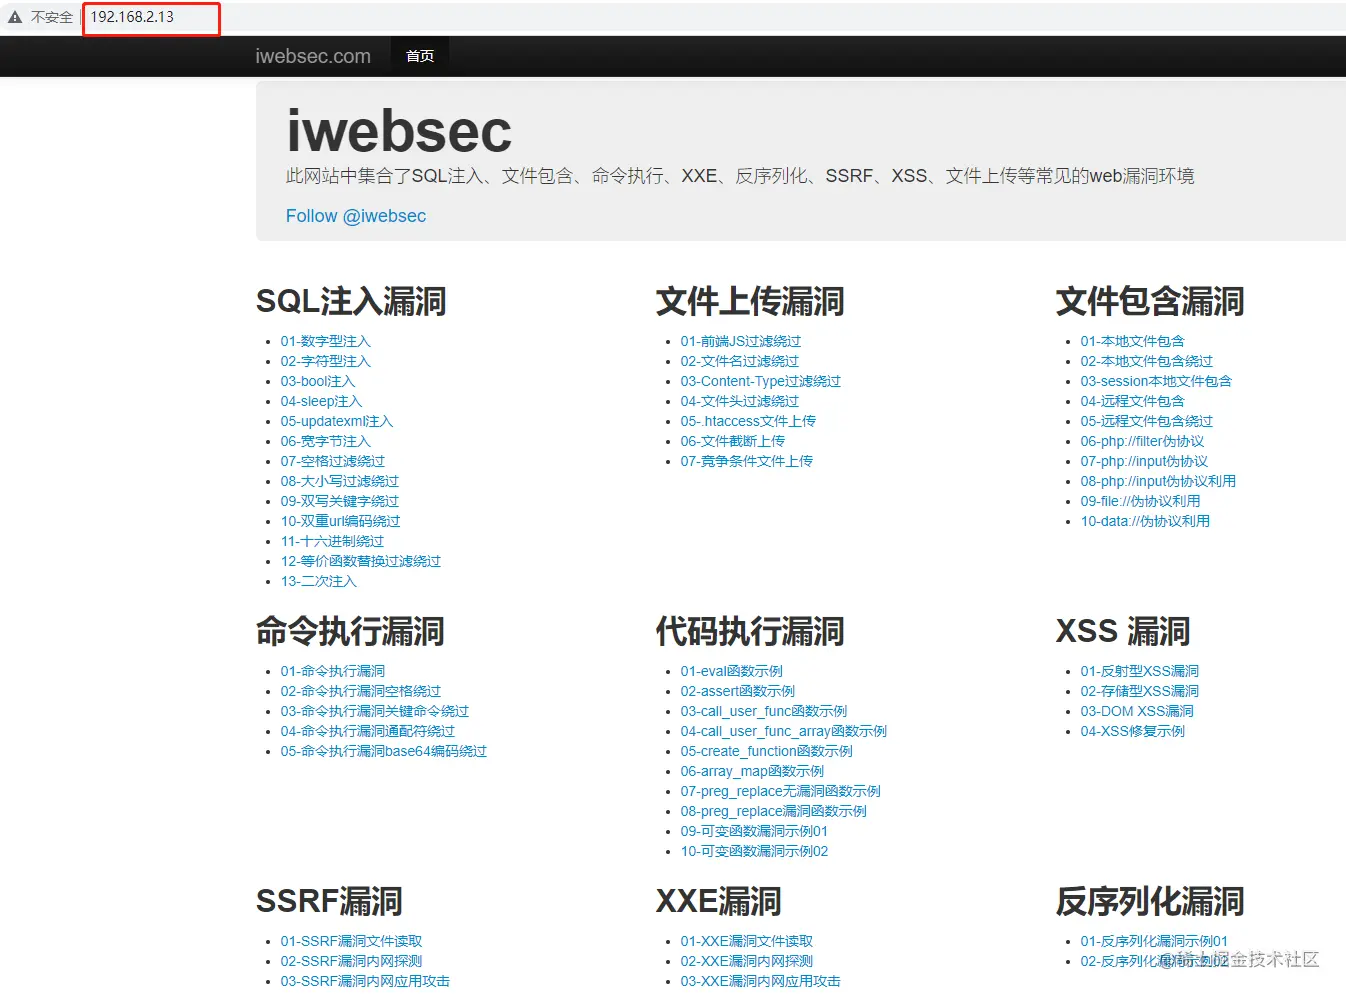This screenshot has height=996, width=1346.
Task: Open 06-php://filter伪协议 link
Action: coord(1143,441)
